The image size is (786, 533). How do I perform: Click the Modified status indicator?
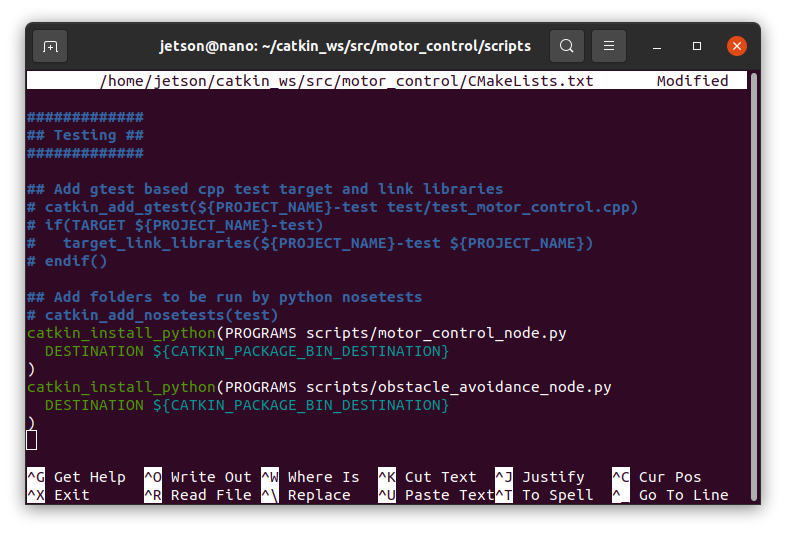[692, 81]
